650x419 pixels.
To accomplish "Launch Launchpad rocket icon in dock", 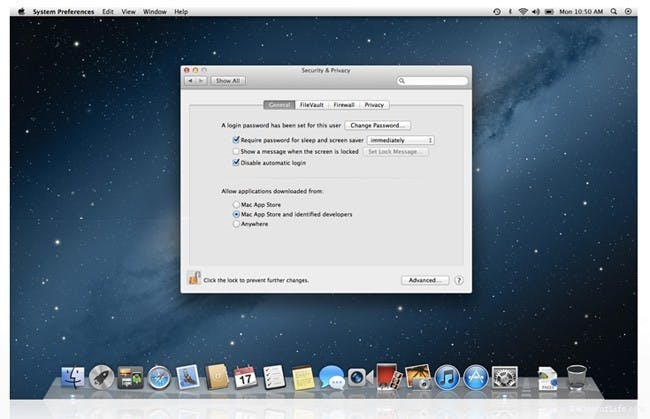I will pyautogui.click(x=102, y=378).
